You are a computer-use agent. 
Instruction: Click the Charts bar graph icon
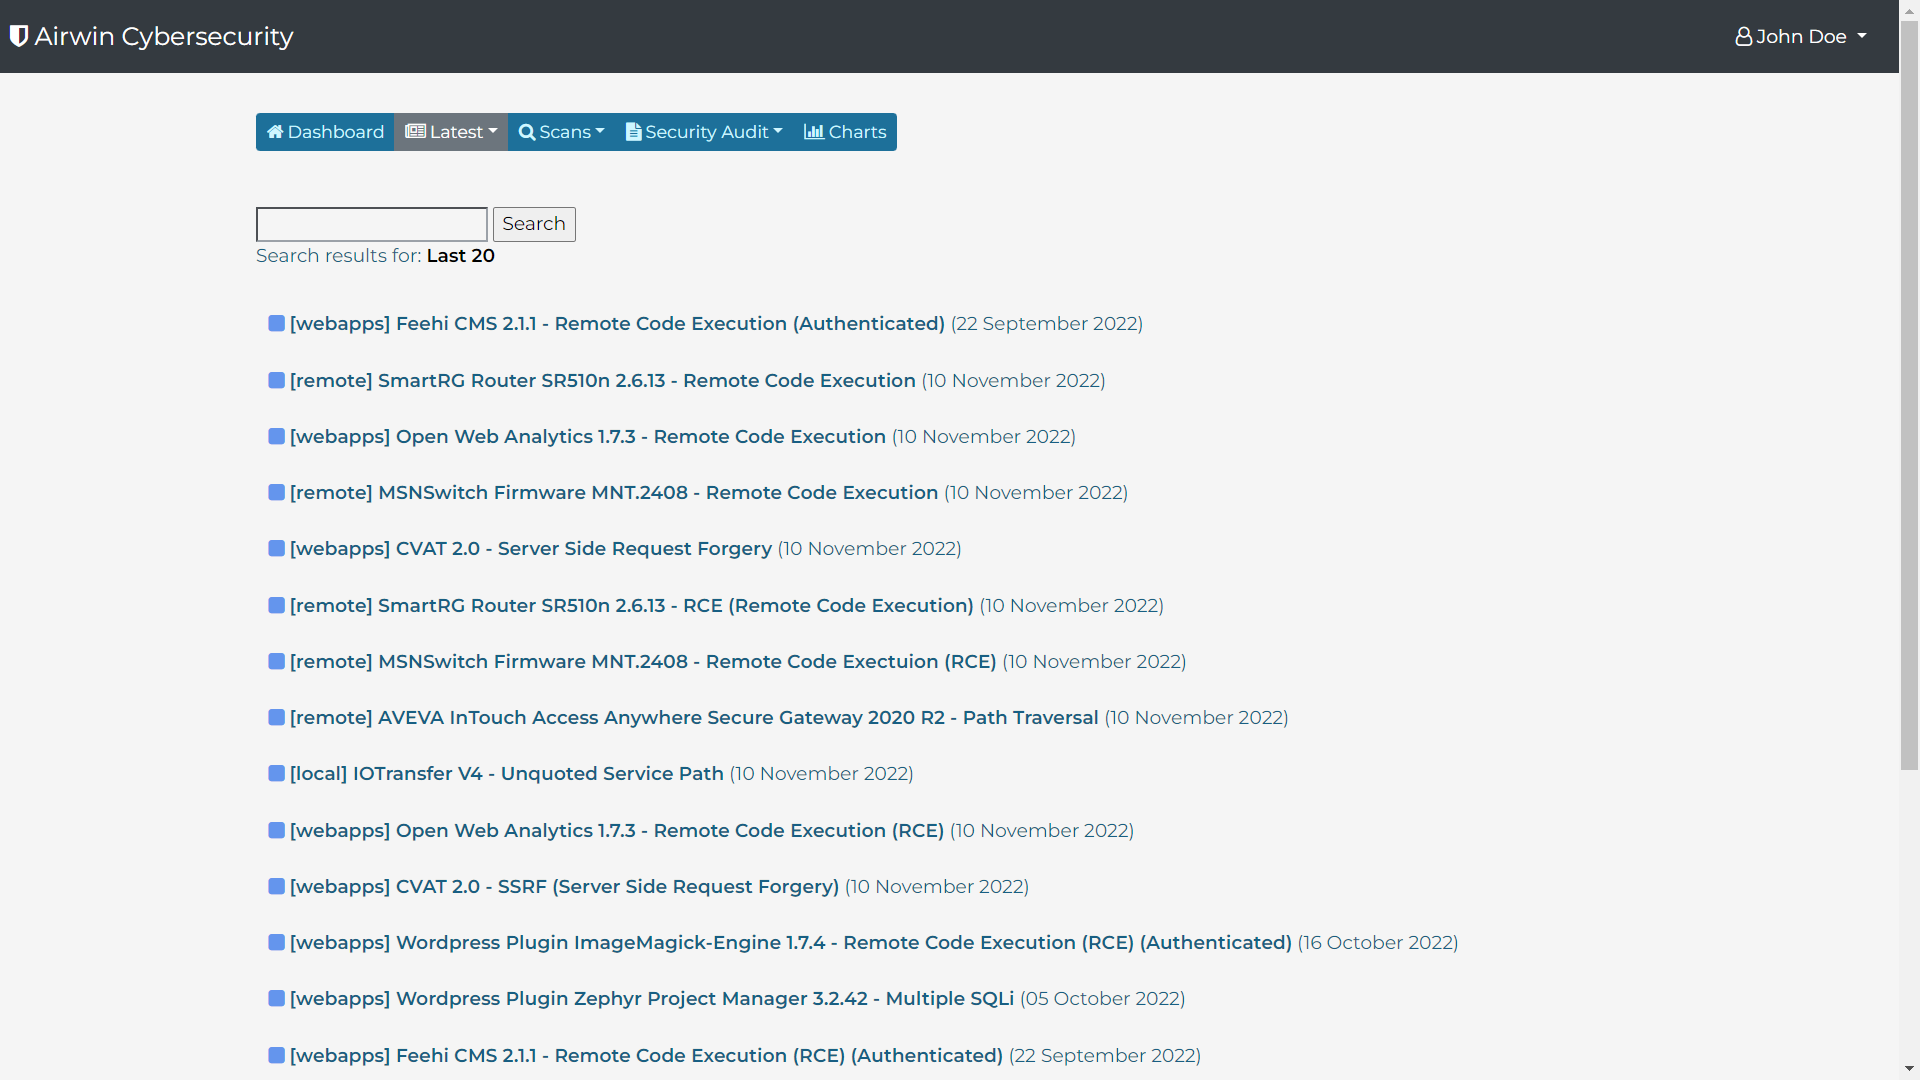coord(814,132)
